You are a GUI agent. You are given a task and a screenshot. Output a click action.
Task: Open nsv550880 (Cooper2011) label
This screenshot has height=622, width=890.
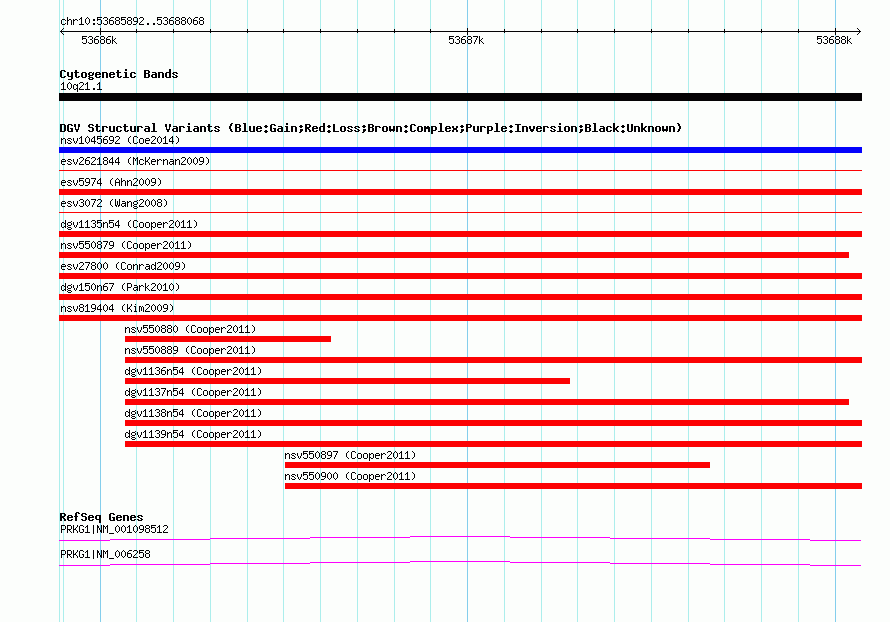click(x=190, y=329)
